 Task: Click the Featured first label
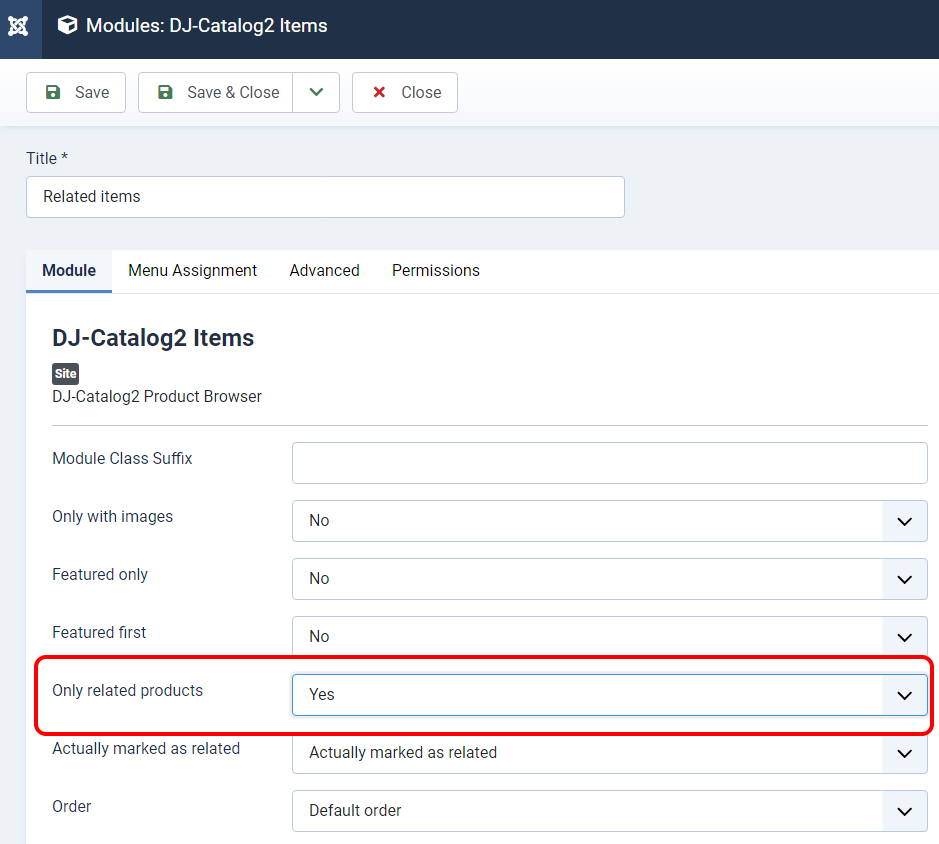coord(99,633)
